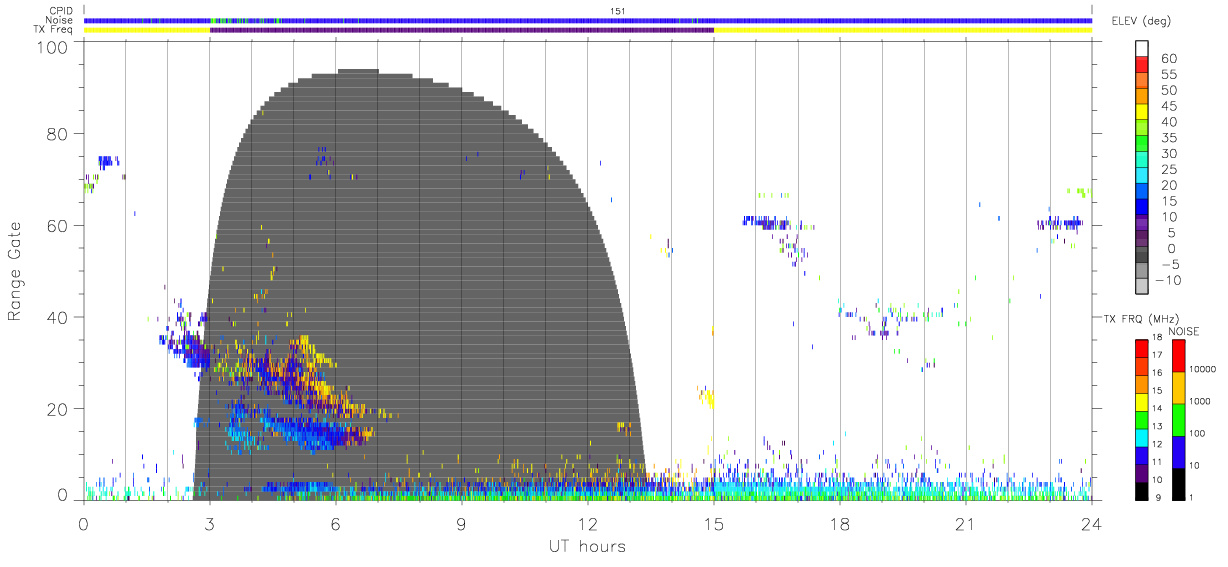1228x567 pixels.
Task: Click the "ELEV (deg)" legend title
Action: pos(1142,21)
